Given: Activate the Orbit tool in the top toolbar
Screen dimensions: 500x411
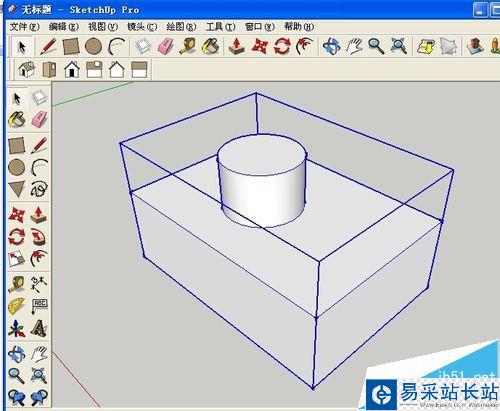Looking at the screenshot, I should pos(331,46).
